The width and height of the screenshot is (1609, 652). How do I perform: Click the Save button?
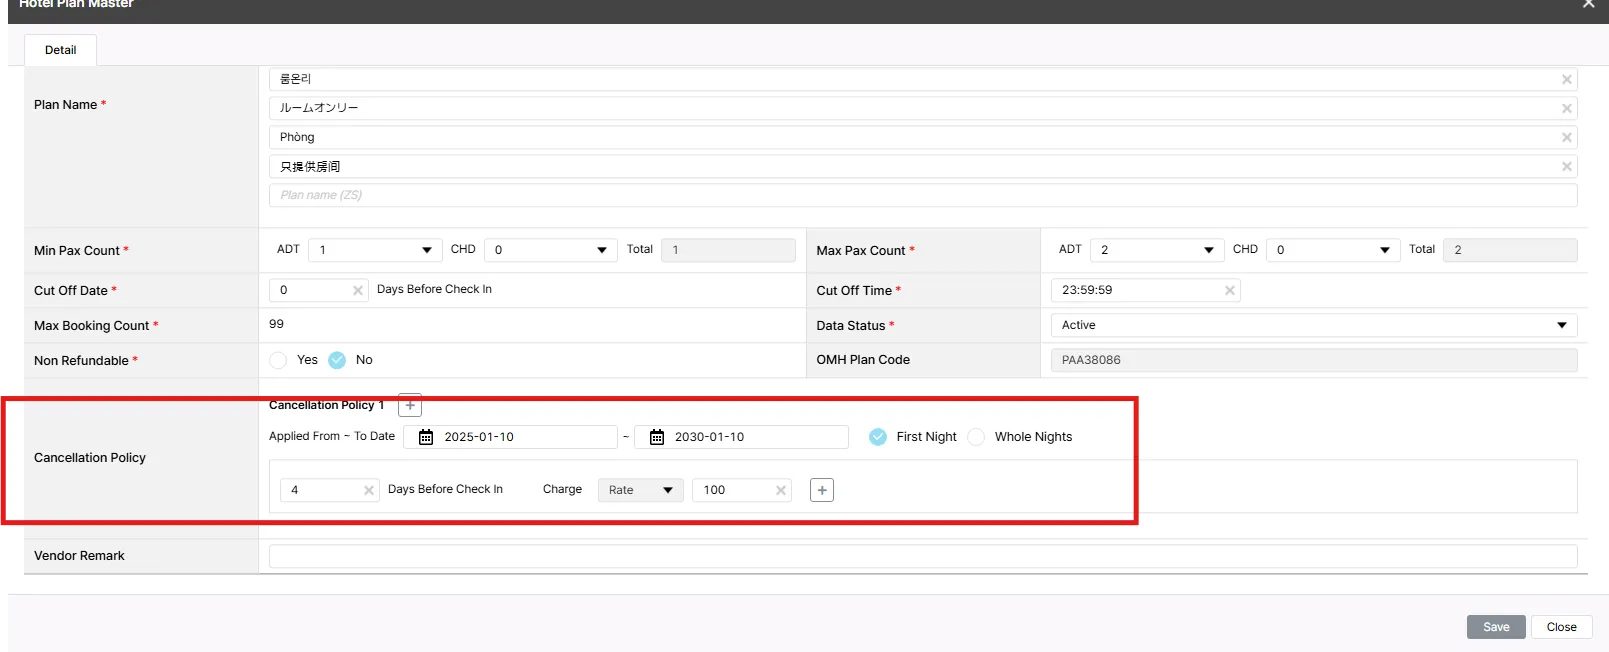[x=1495, y=627]
